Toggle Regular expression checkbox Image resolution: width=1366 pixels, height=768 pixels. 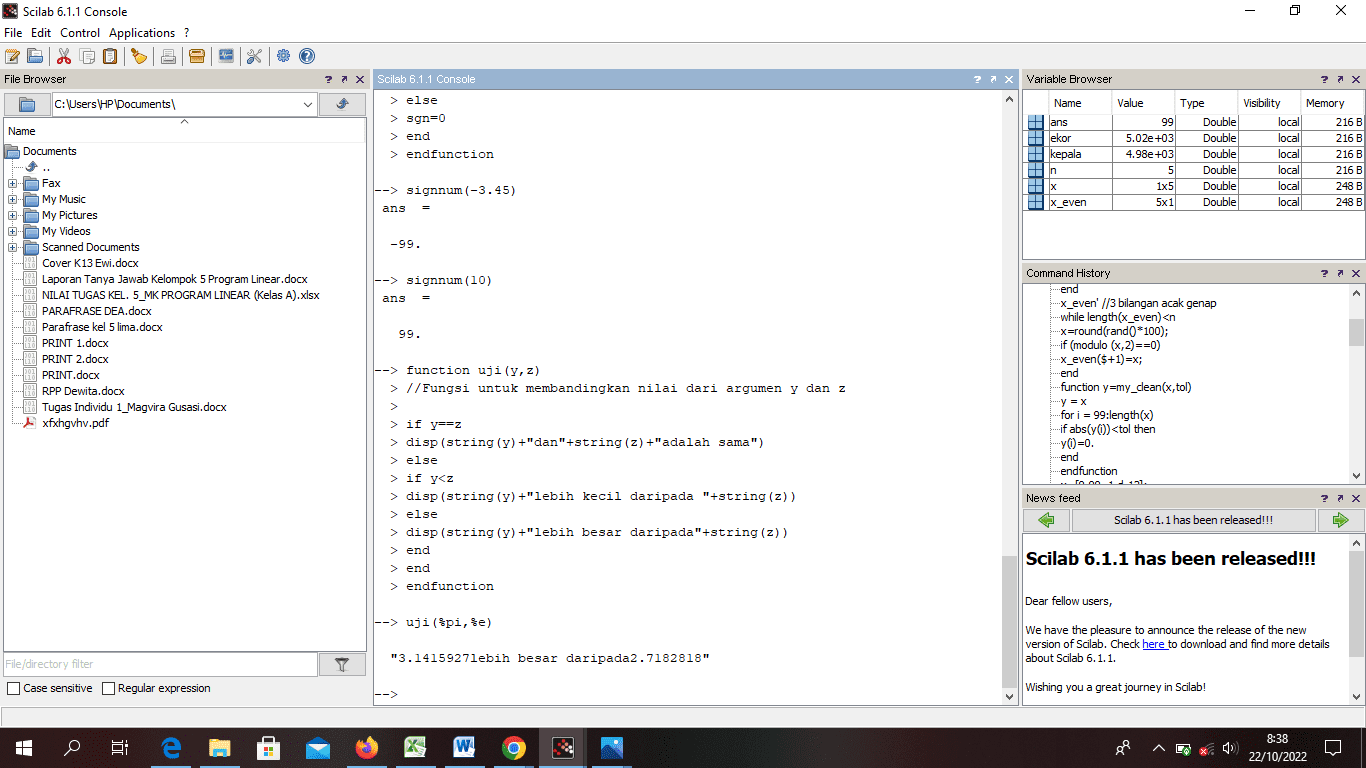[x=109, y=688]
